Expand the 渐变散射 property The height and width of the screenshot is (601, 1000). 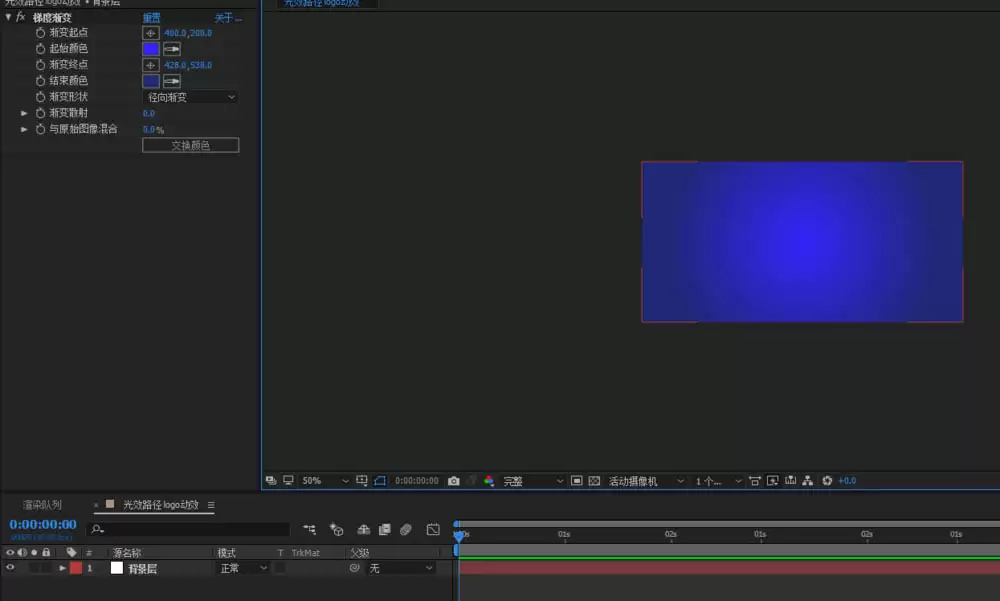24,113
